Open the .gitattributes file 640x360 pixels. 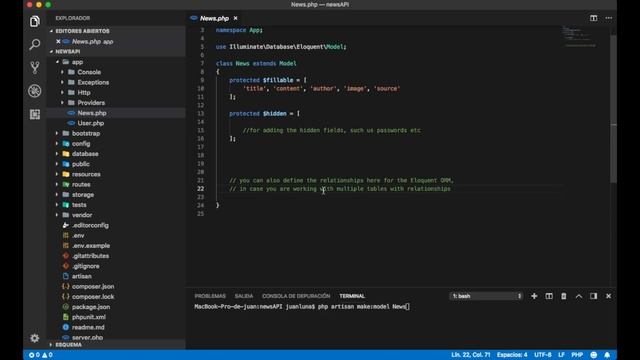pos(90,256)
